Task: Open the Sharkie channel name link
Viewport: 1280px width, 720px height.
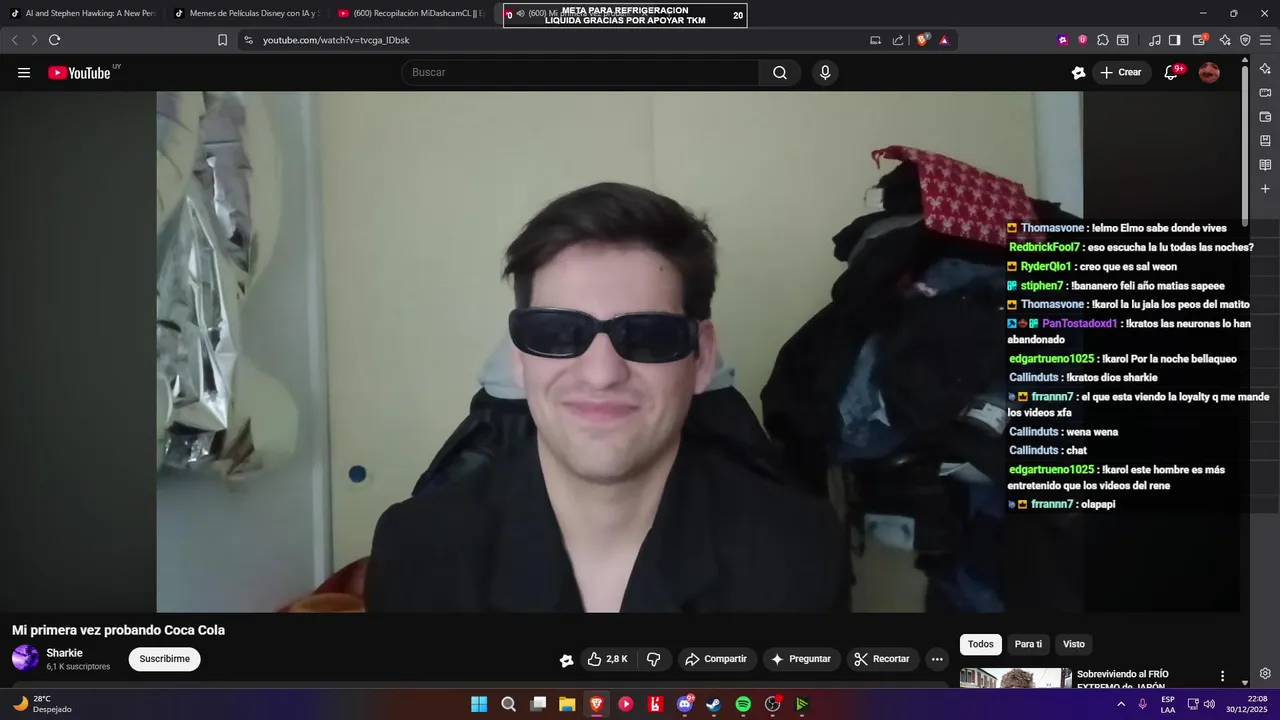Action: [x=64, y=653]
